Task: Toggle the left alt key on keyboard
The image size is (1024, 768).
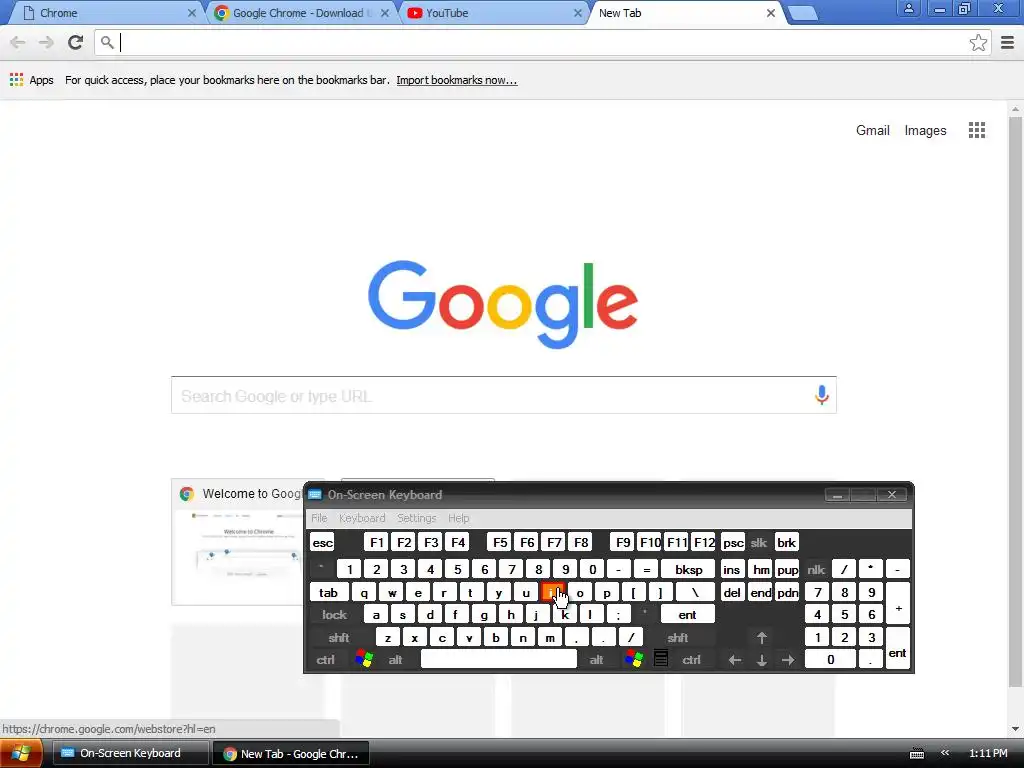Action: pos(395,660)
